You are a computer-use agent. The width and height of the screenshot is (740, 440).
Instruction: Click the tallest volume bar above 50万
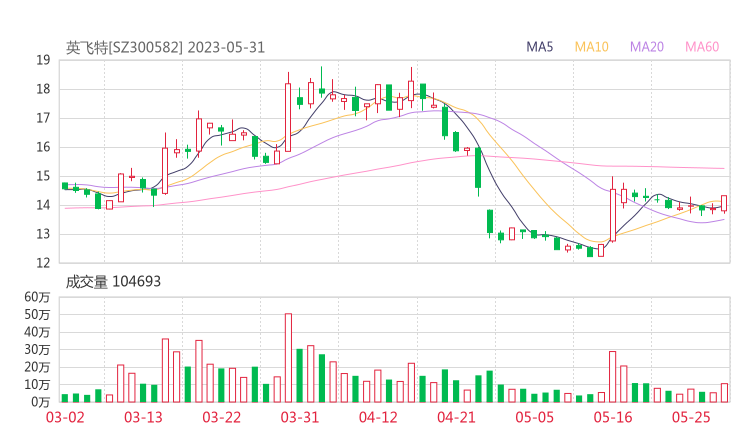(288, 358)
